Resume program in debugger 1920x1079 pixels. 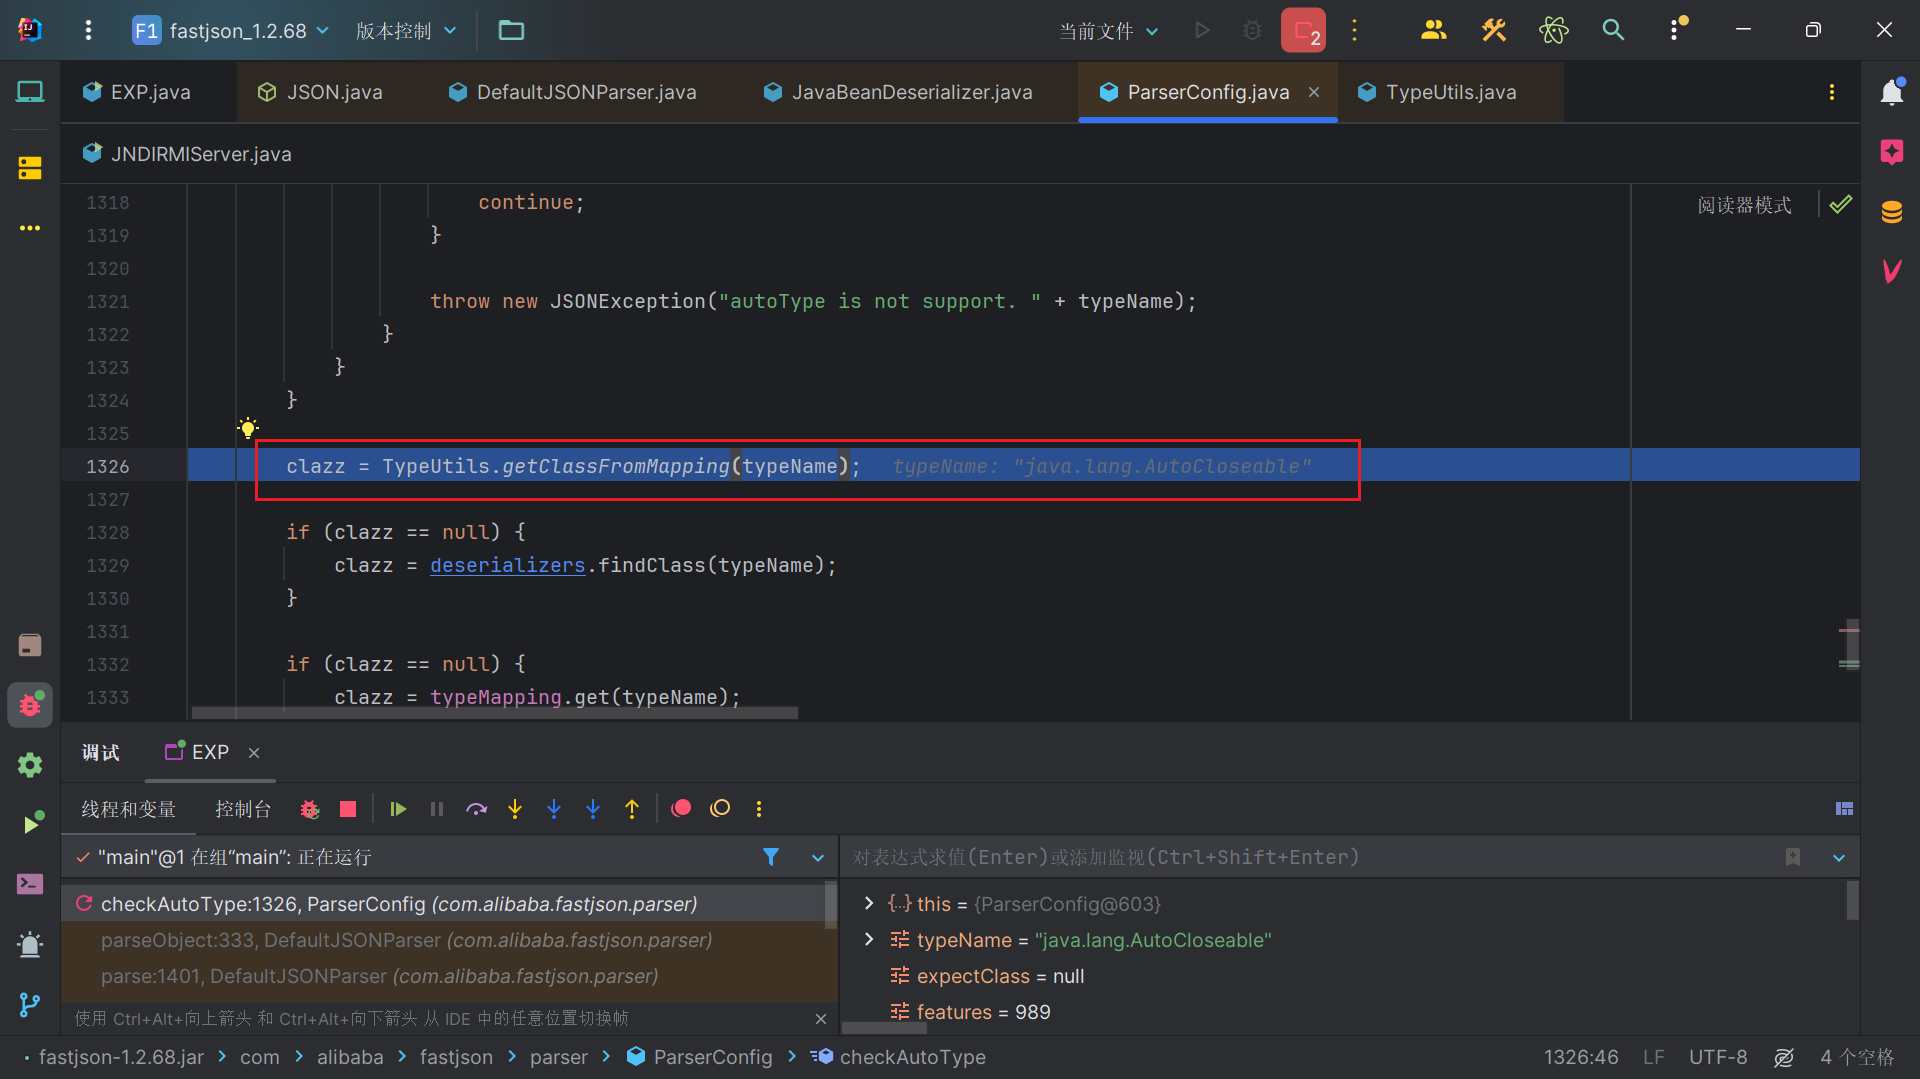[398, 809]
